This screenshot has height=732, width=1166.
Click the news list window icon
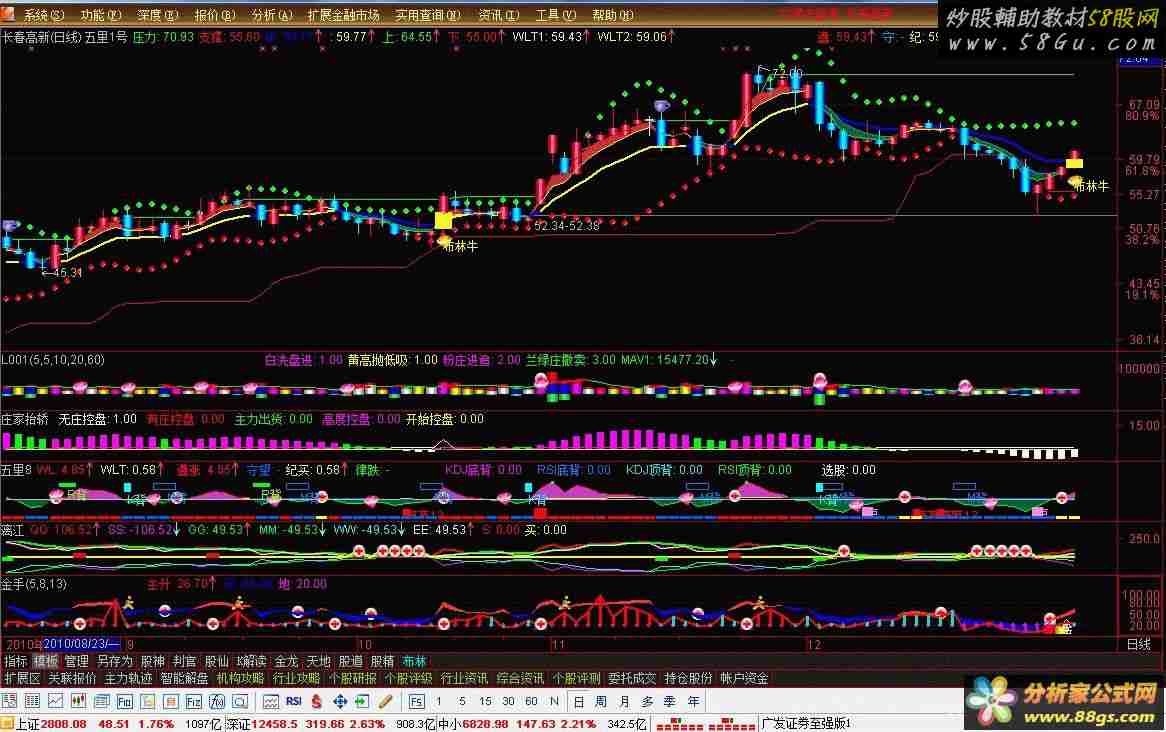pos(101,701)
